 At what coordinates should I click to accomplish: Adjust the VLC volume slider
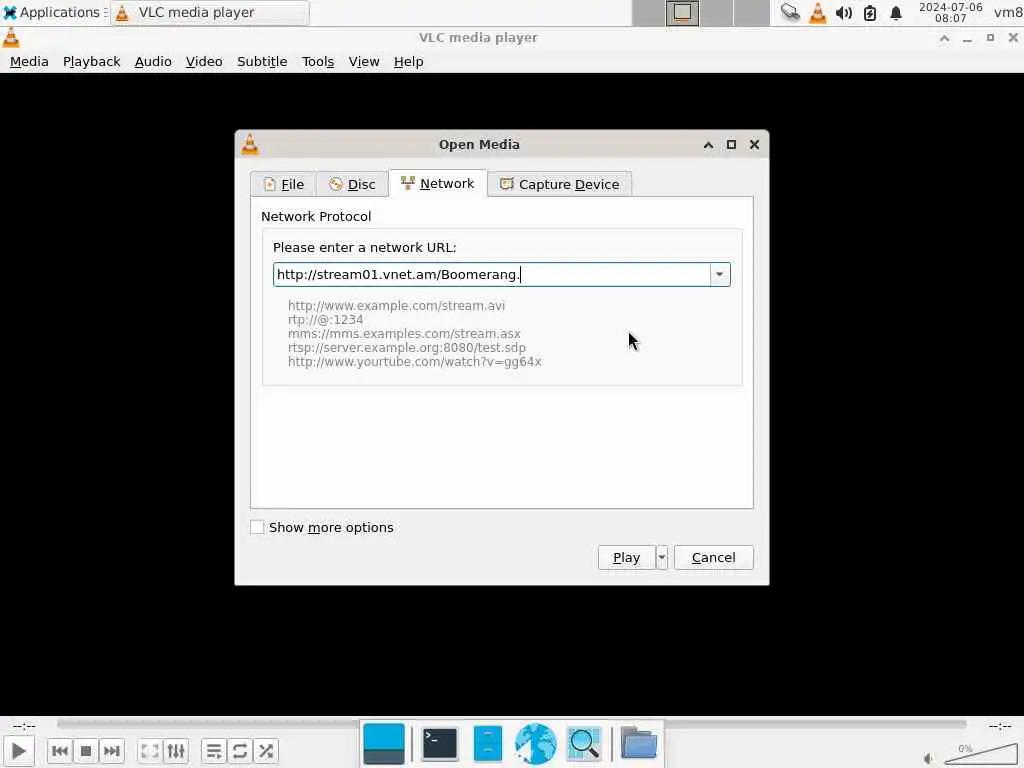[980, 754]
